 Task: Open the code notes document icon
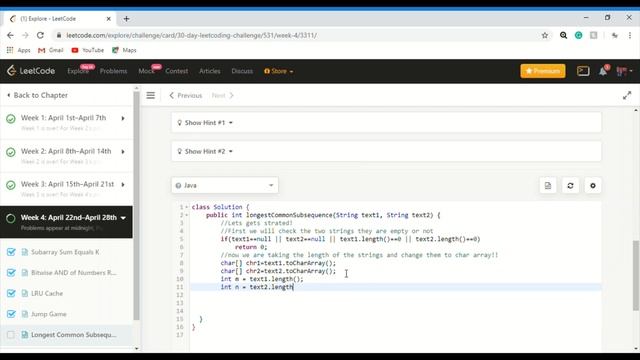548,186
